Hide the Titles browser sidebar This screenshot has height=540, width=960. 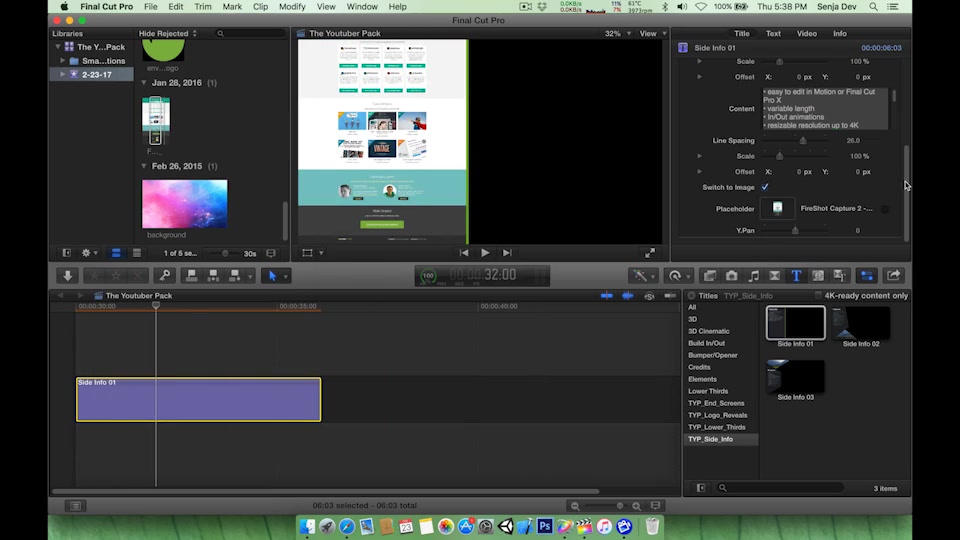(701, 488)
